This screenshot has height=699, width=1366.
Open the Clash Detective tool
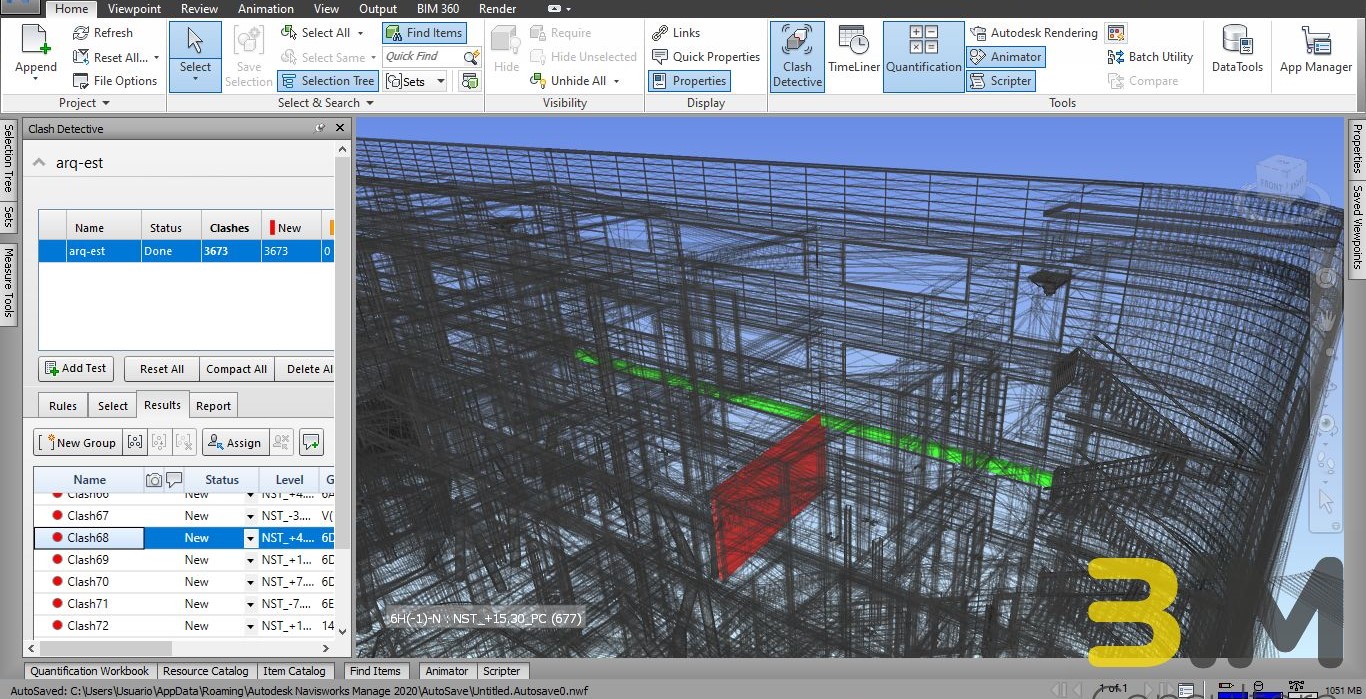coord(797,57)
